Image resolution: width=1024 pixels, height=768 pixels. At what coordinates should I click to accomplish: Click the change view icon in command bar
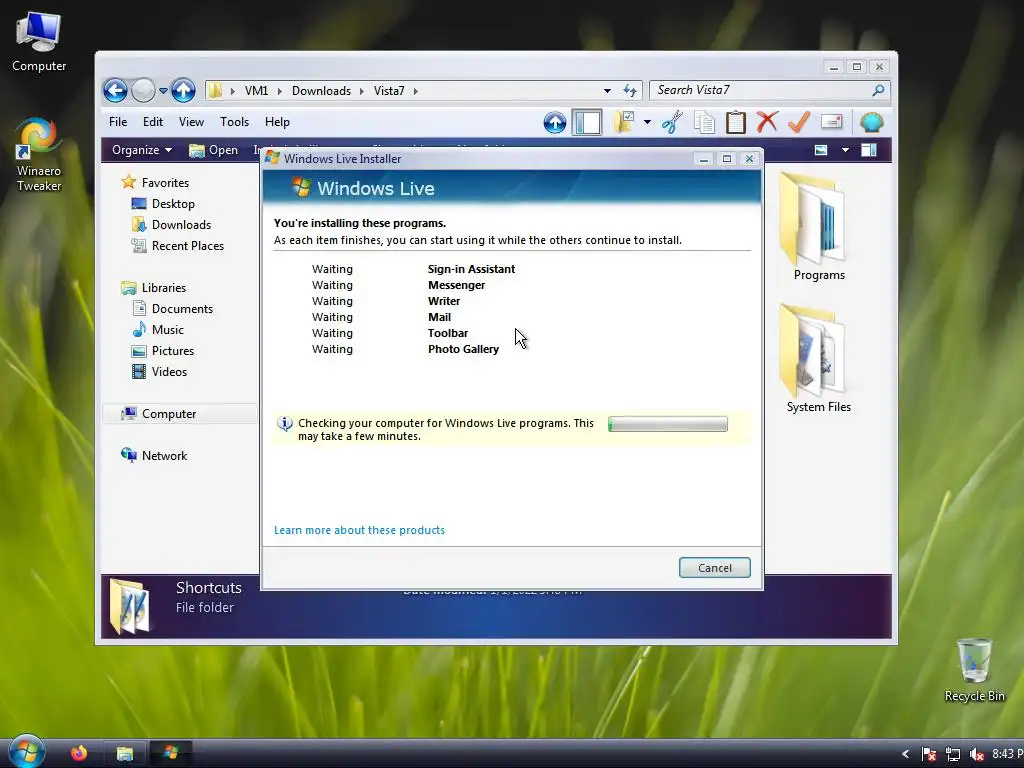tap(821, 150)
